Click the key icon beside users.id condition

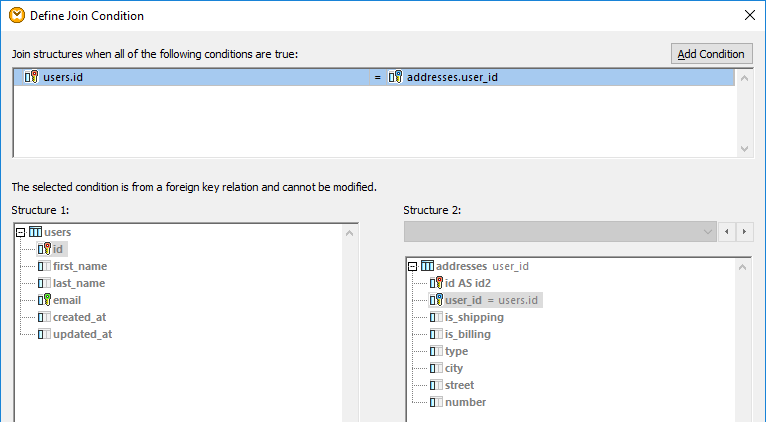30,77
